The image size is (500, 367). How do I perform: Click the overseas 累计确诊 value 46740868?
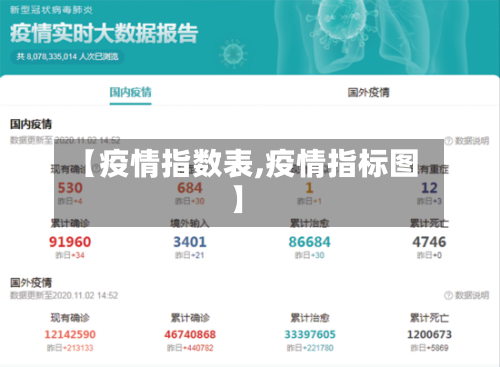click(190, 334)
